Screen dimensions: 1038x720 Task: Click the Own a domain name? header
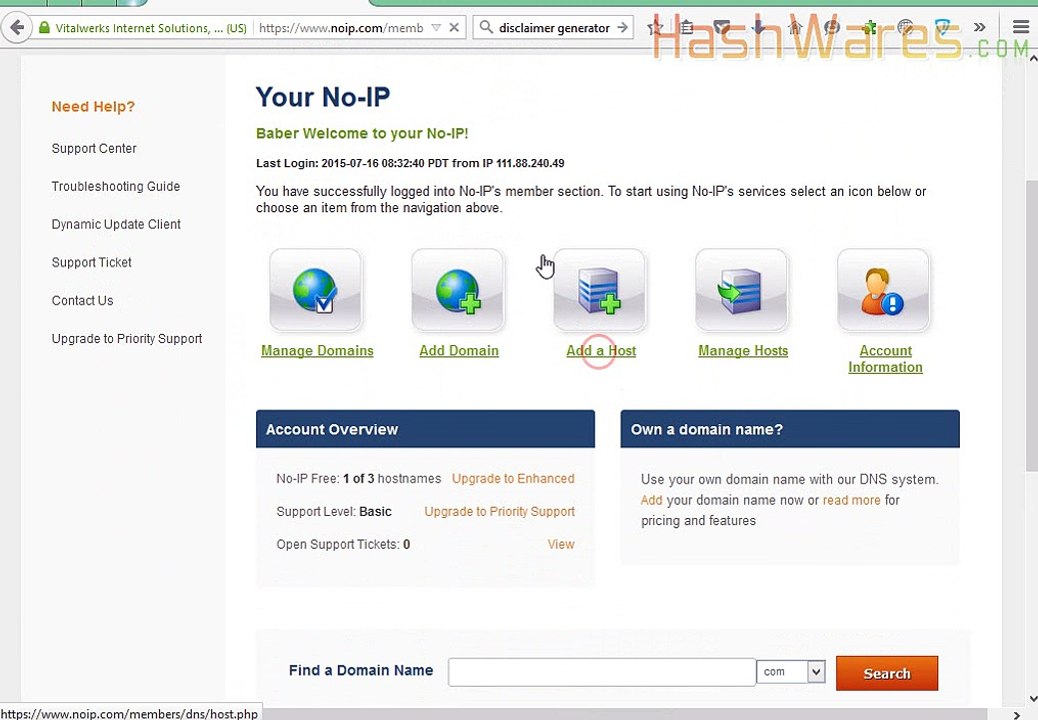point(790,429)
